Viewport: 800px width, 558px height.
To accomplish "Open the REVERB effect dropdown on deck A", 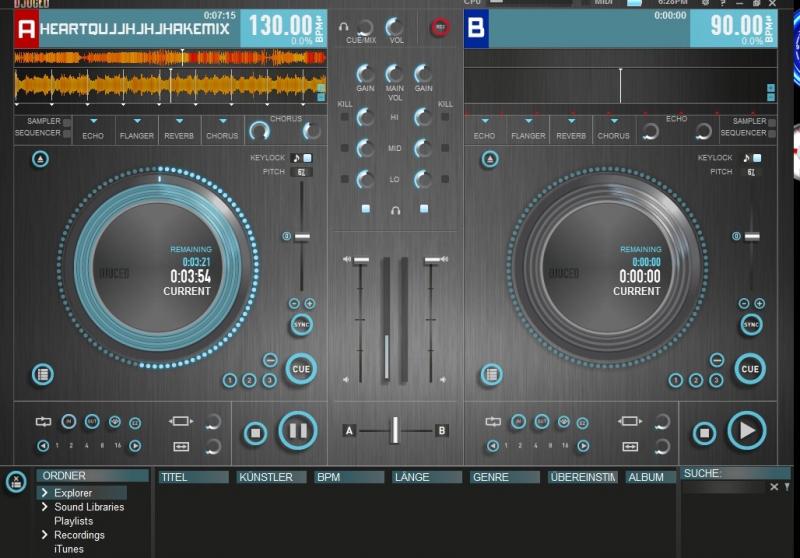I will pyautogui.click(x=179, y=121).
